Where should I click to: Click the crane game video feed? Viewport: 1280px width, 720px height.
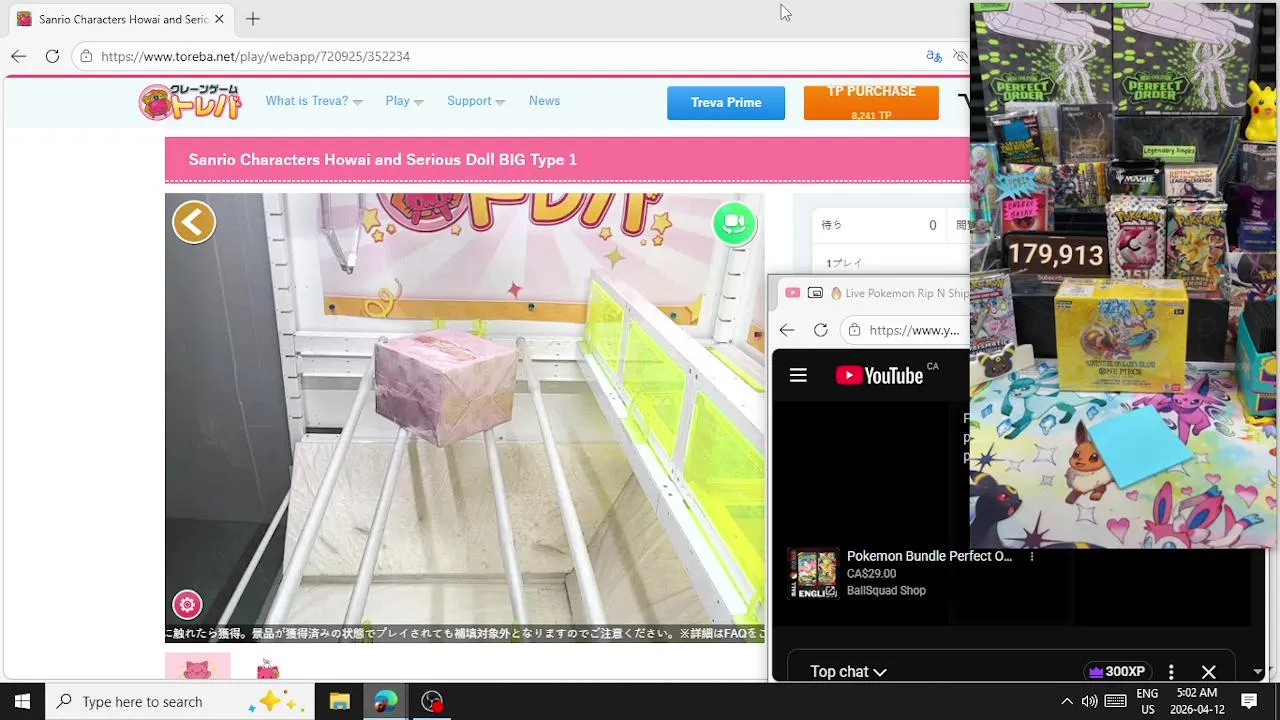pyautogui.click(x=464, y=417)
